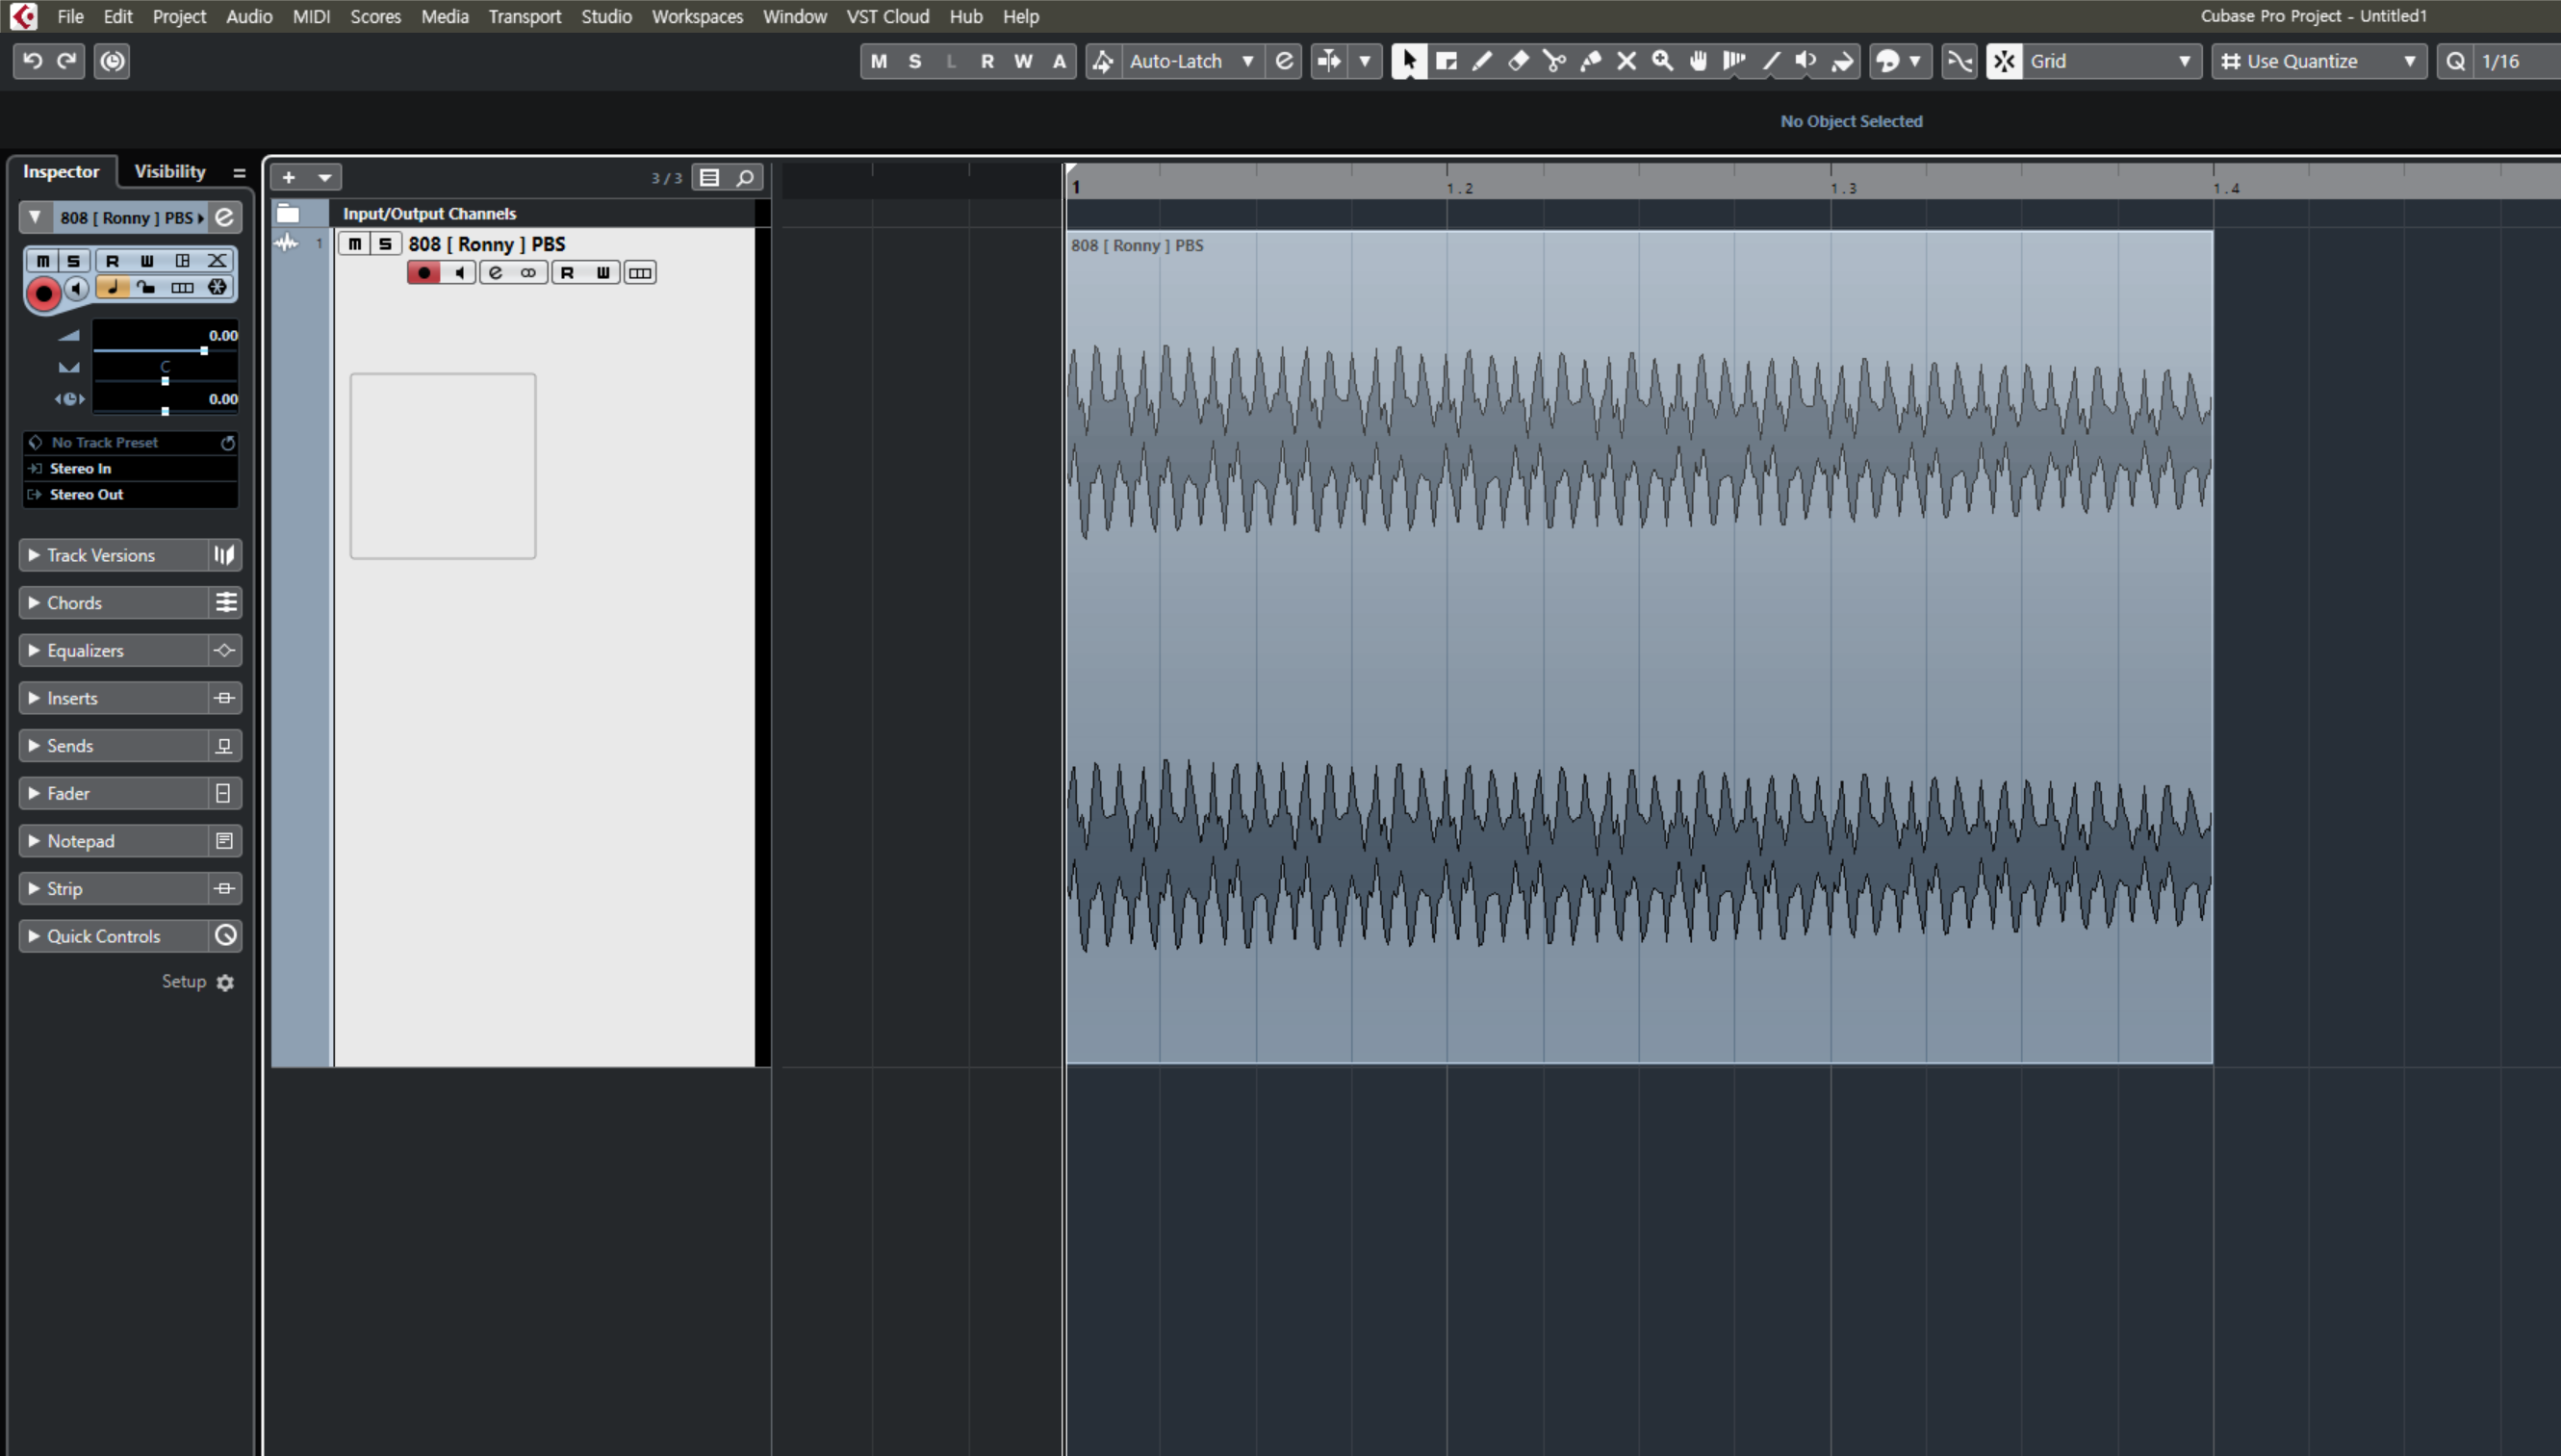Toggle record enable on 808 track

tap(424, 272)
